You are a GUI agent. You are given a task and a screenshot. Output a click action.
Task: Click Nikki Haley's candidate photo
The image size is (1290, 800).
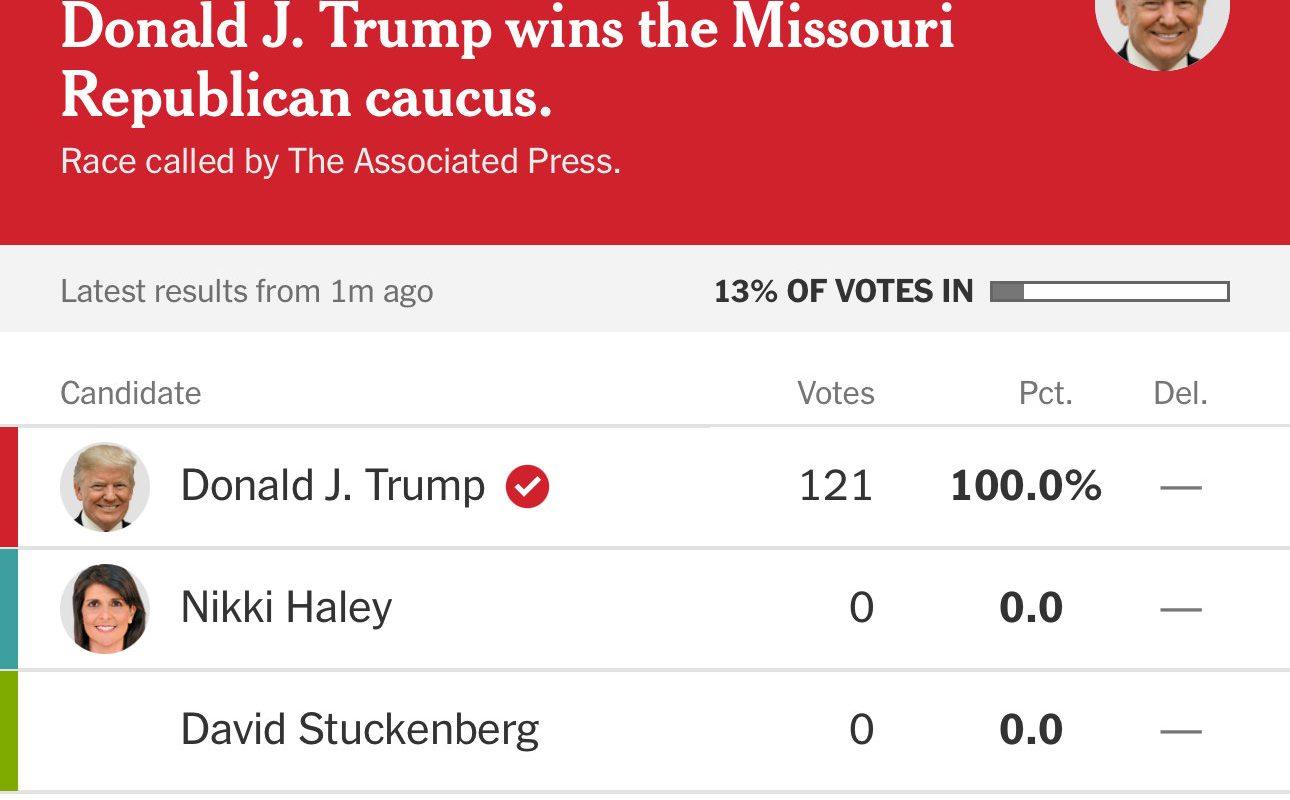pos(105,608)
